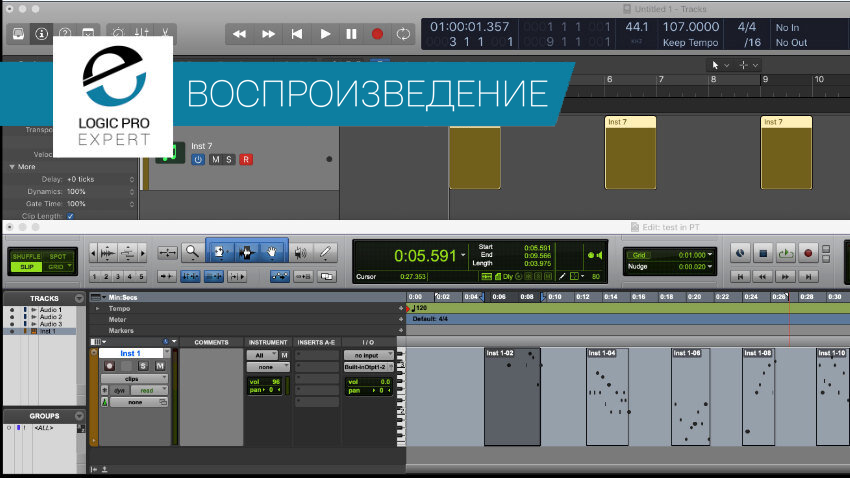Open the Library button in Logic toolbar
This screenshot has height=478, width=850.
pyautogui.click(x=18, y=34)
